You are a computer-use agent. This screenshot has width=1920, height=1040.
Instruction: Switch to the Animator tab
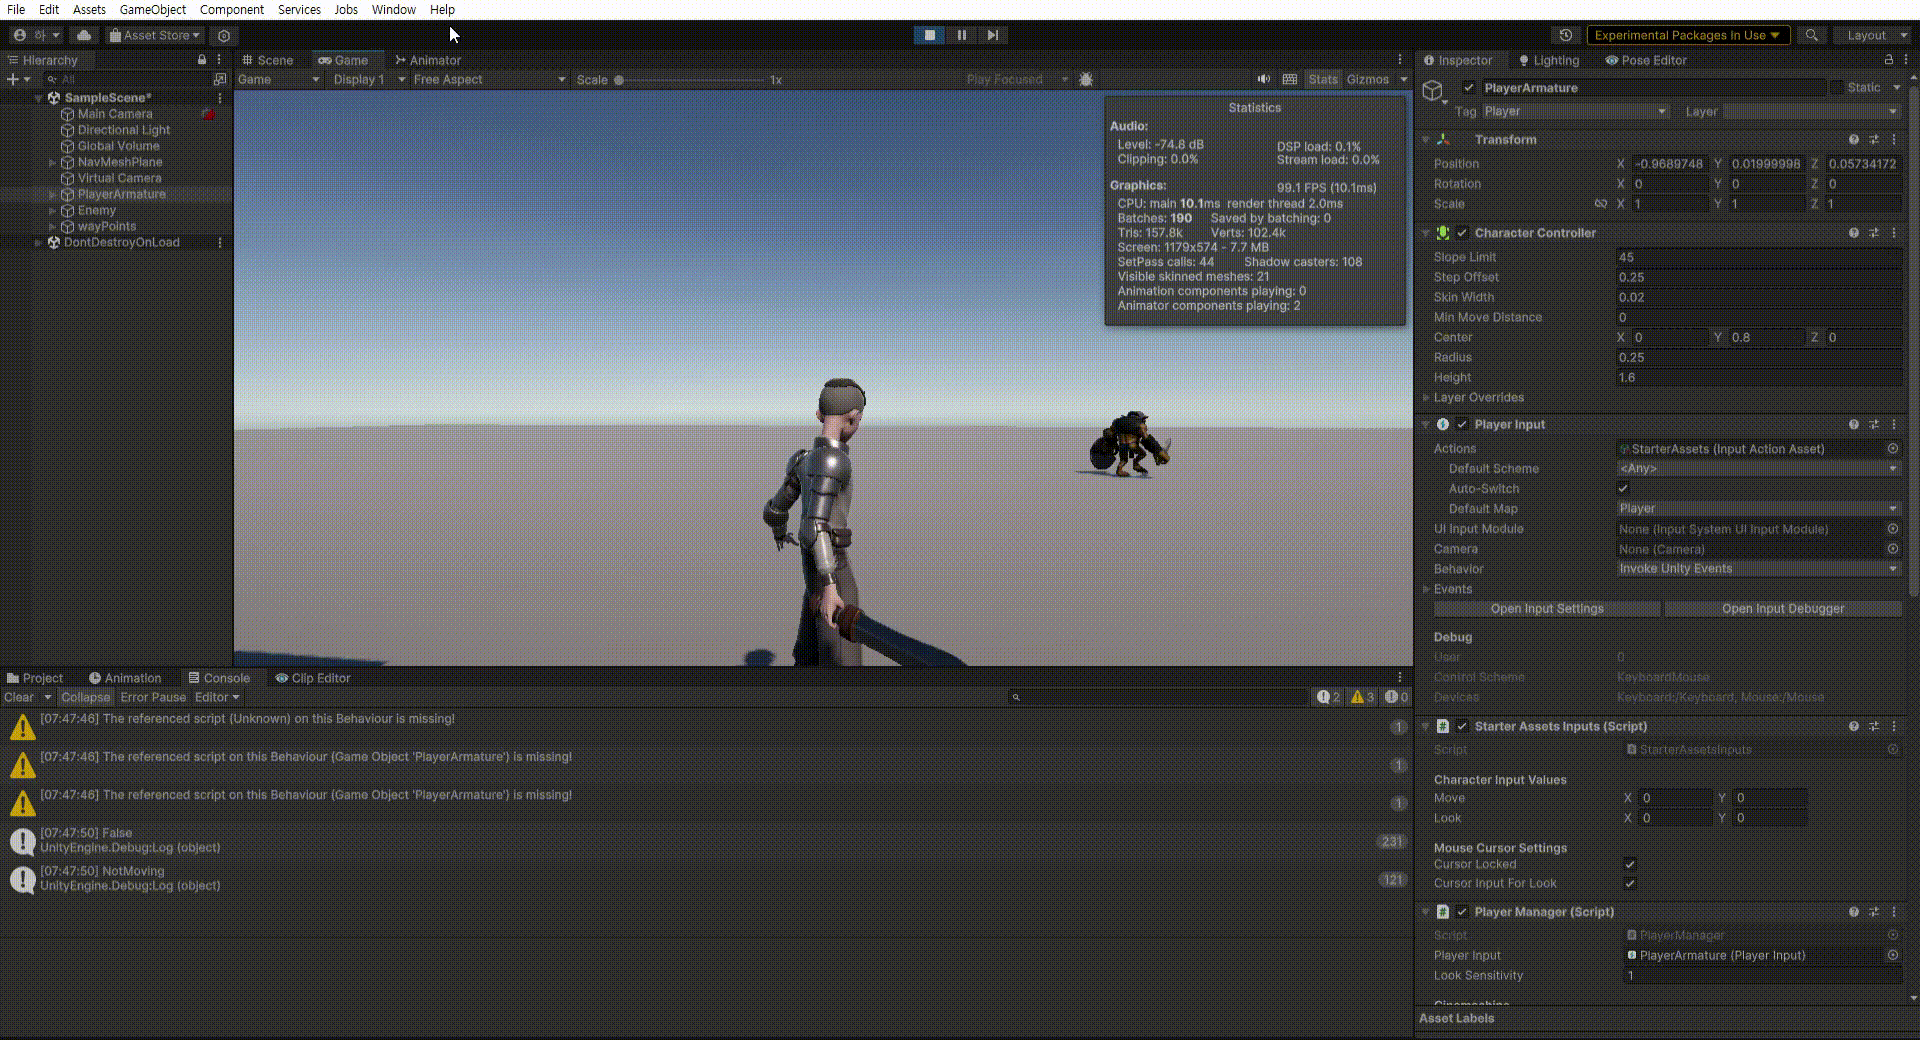pyautogui.click(x=427, y=60)
